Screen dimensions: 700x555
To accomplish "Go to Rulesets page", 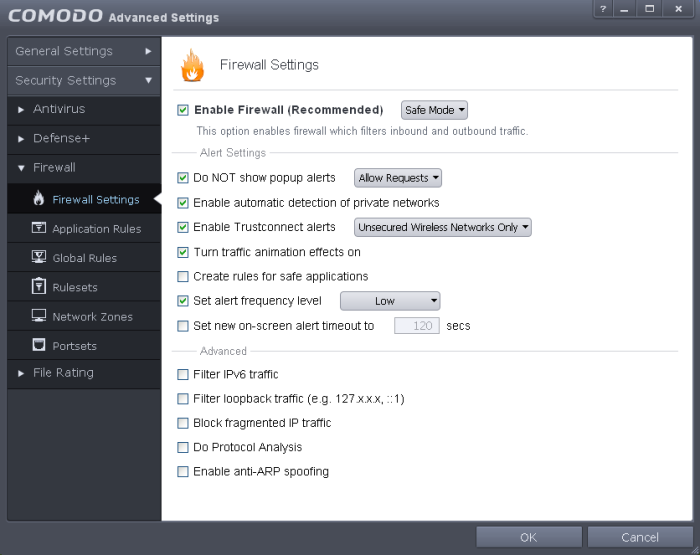I will click(84, 287).
